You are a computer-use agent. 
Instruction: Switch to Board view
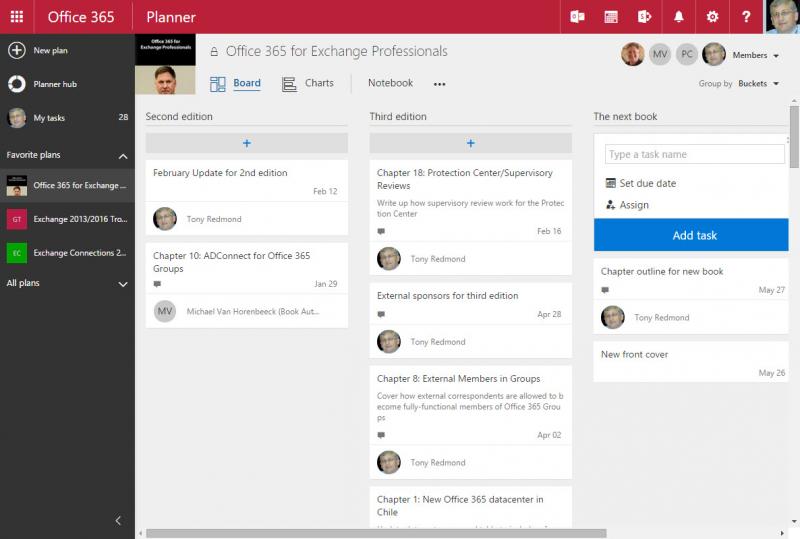click(236, 84)
